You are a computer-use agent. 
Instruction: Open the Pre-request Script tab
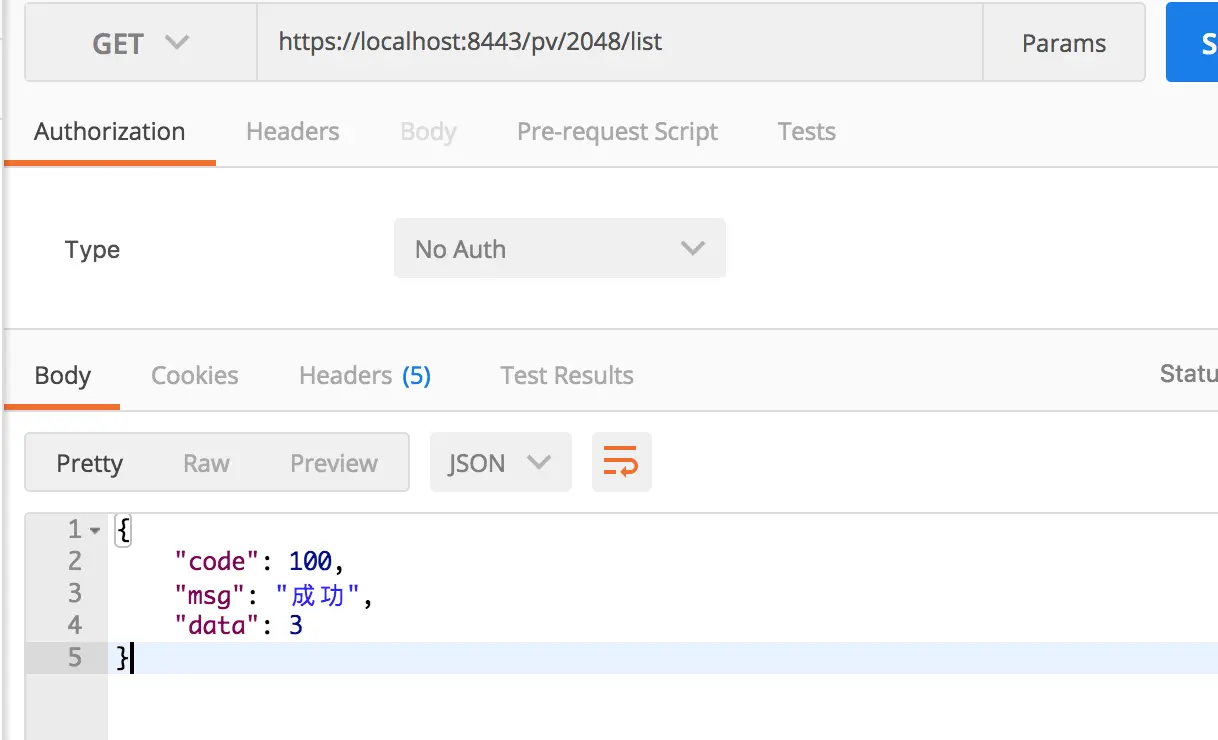(617, 132)
